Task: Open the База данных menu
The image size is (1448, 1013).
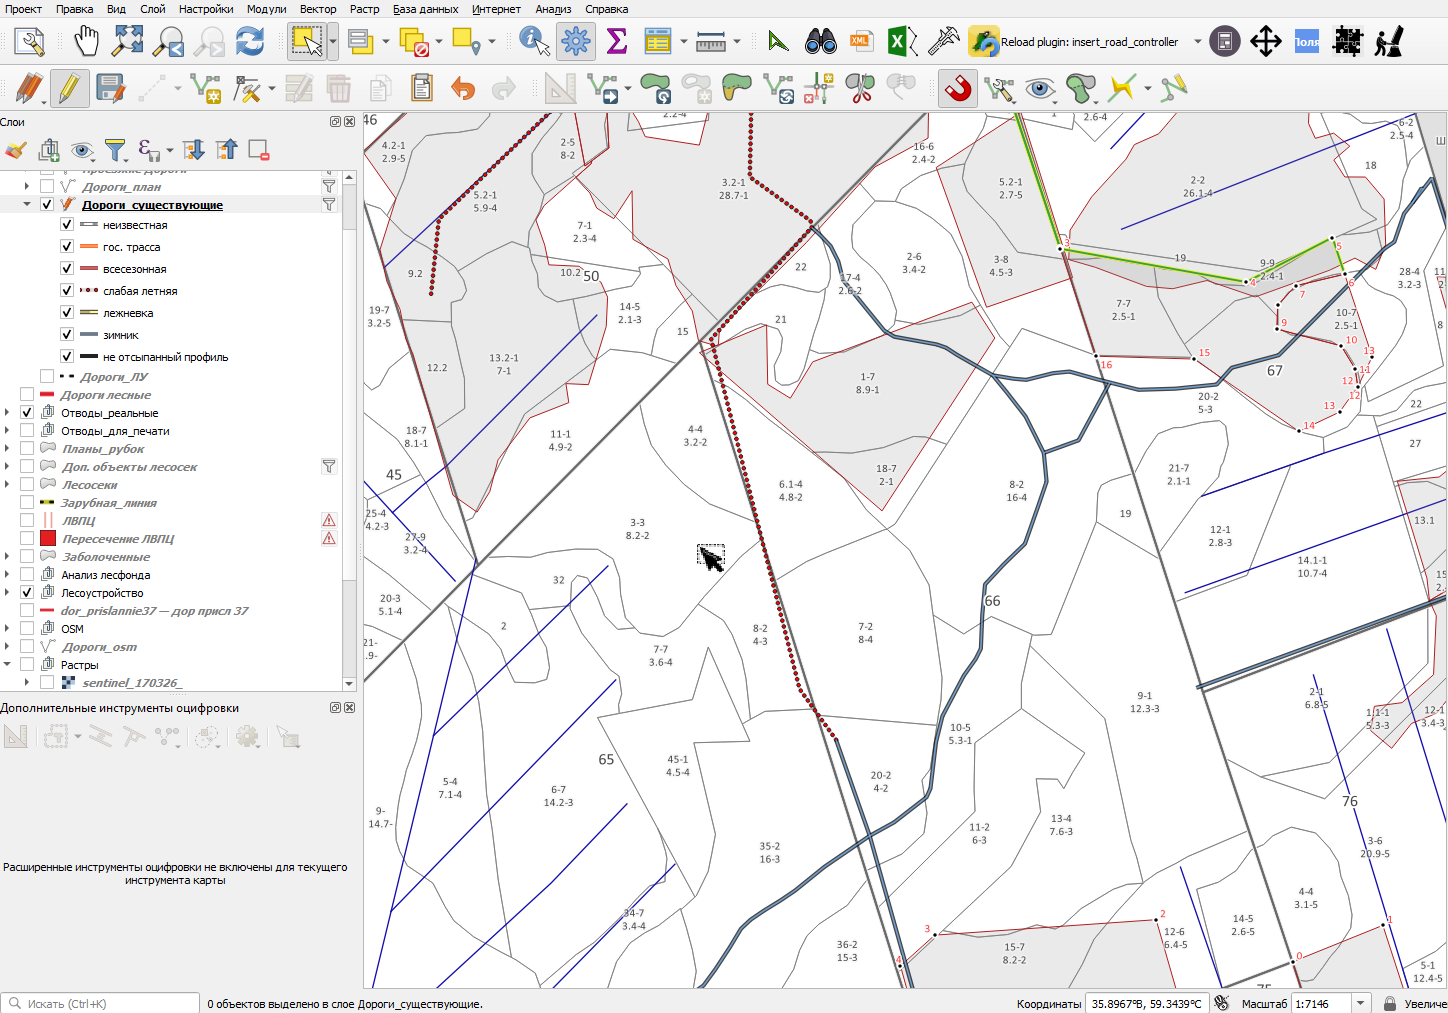Action: 425,9
